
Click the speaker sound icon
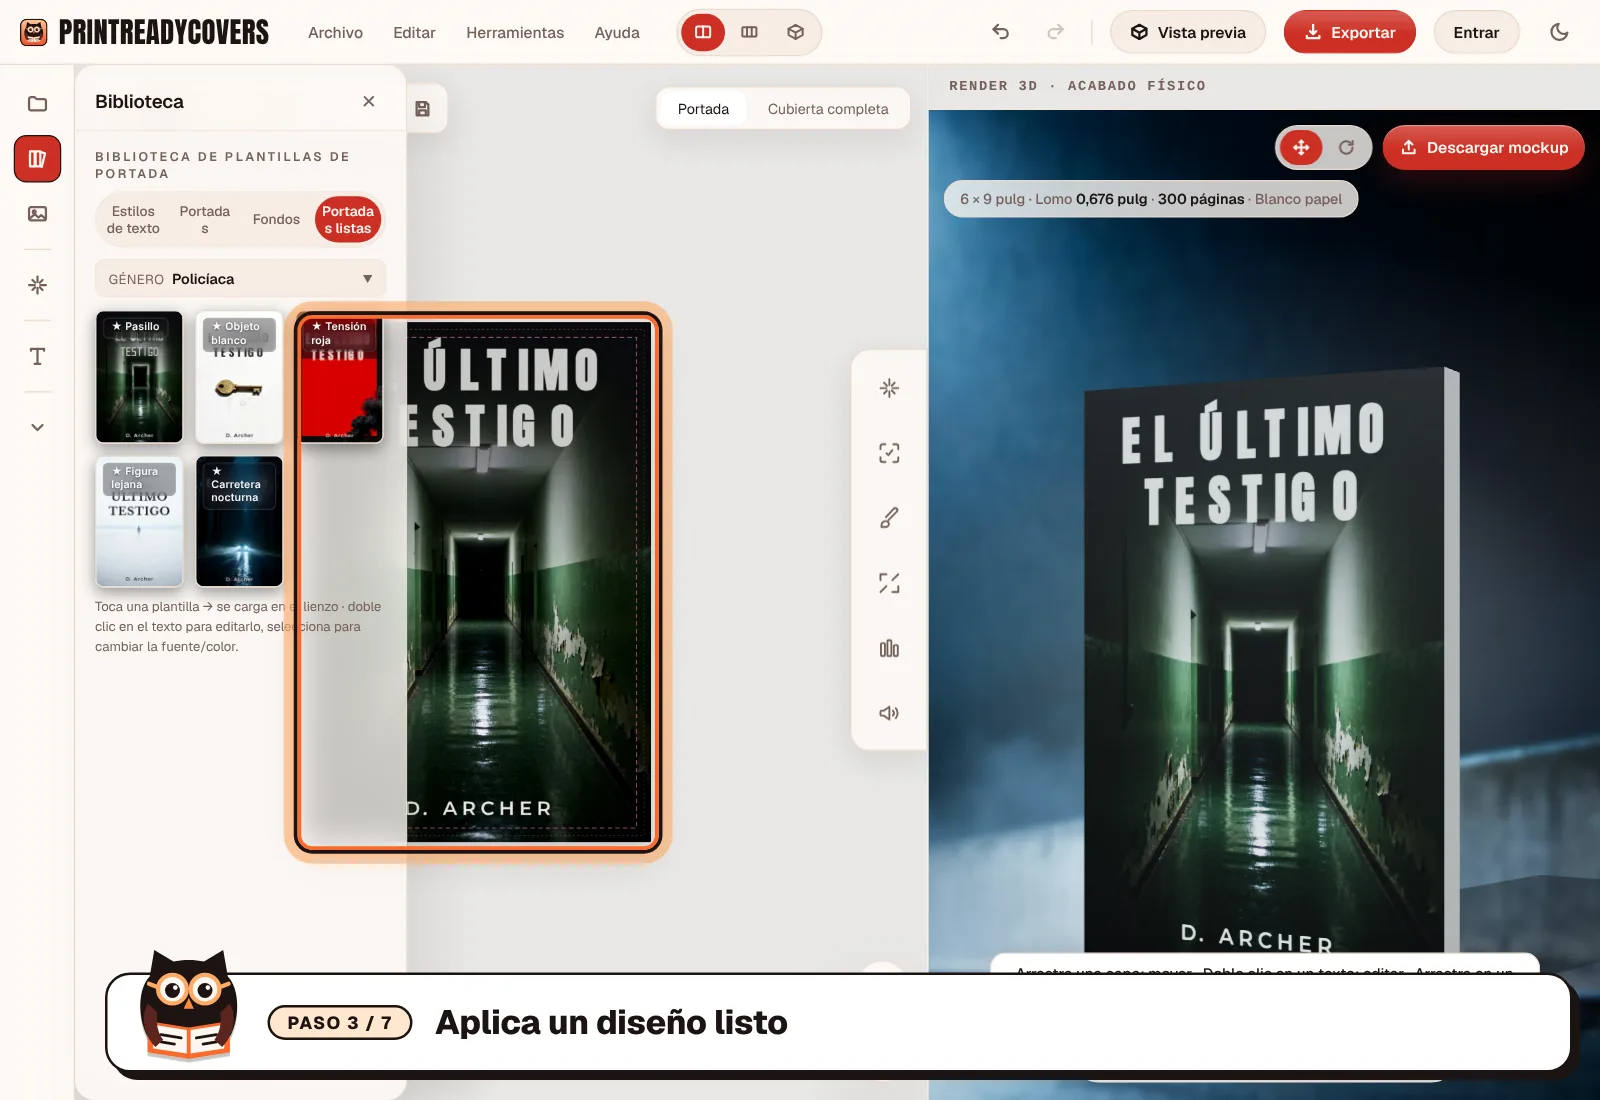tap(889, 713)
